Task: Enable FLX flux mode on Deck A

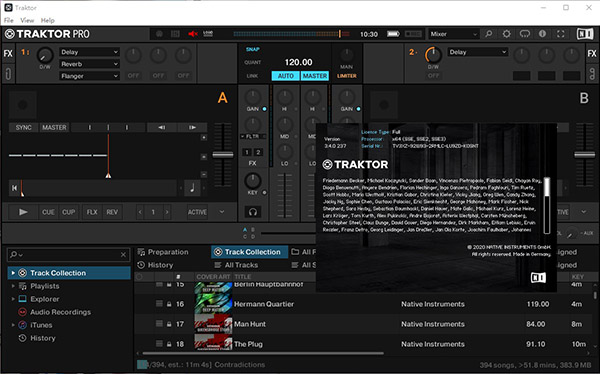Action: (x=92, y=212)
